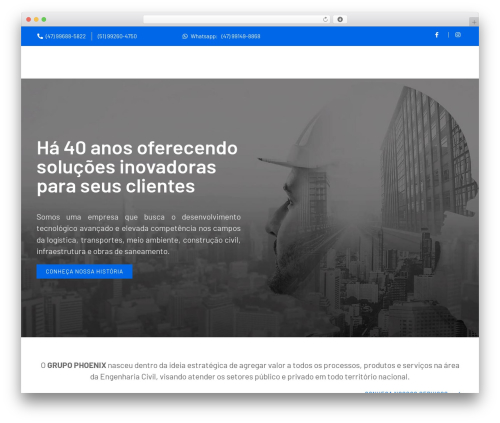The image size is (500, 423).
Task: Call the (47) phone number beside the handset icon
Action: point(65,36)
